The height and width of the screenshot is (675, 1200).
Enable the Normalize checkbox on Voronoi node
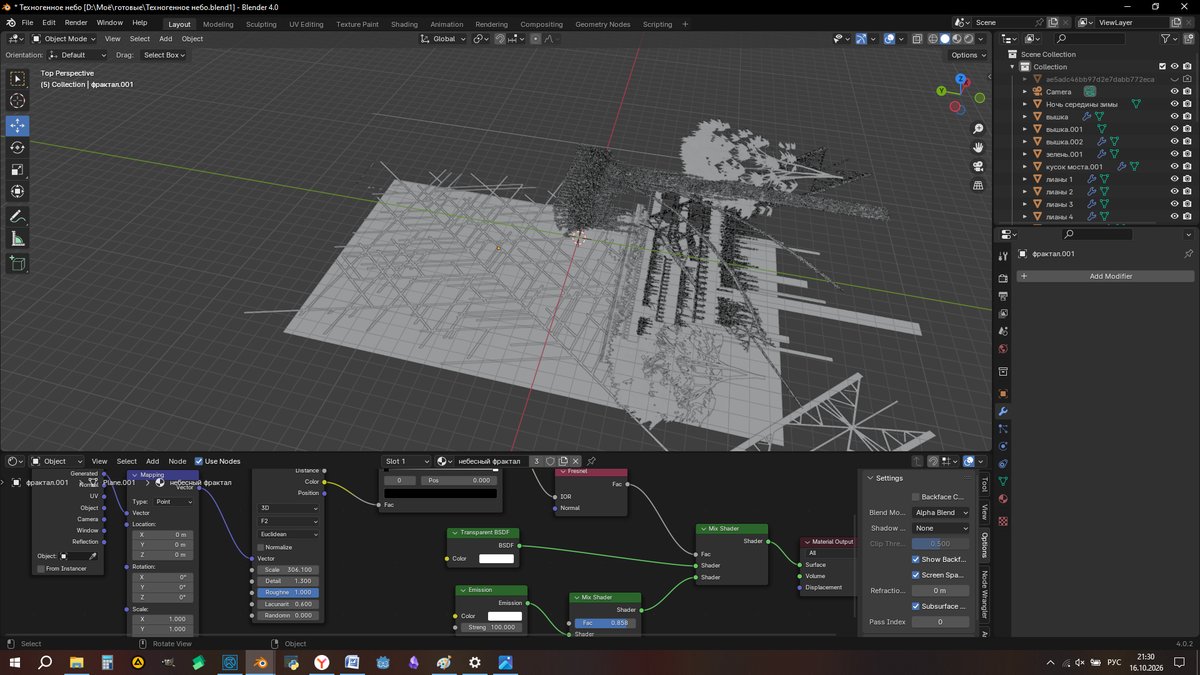pyautogui.click(x=261, y=547)
